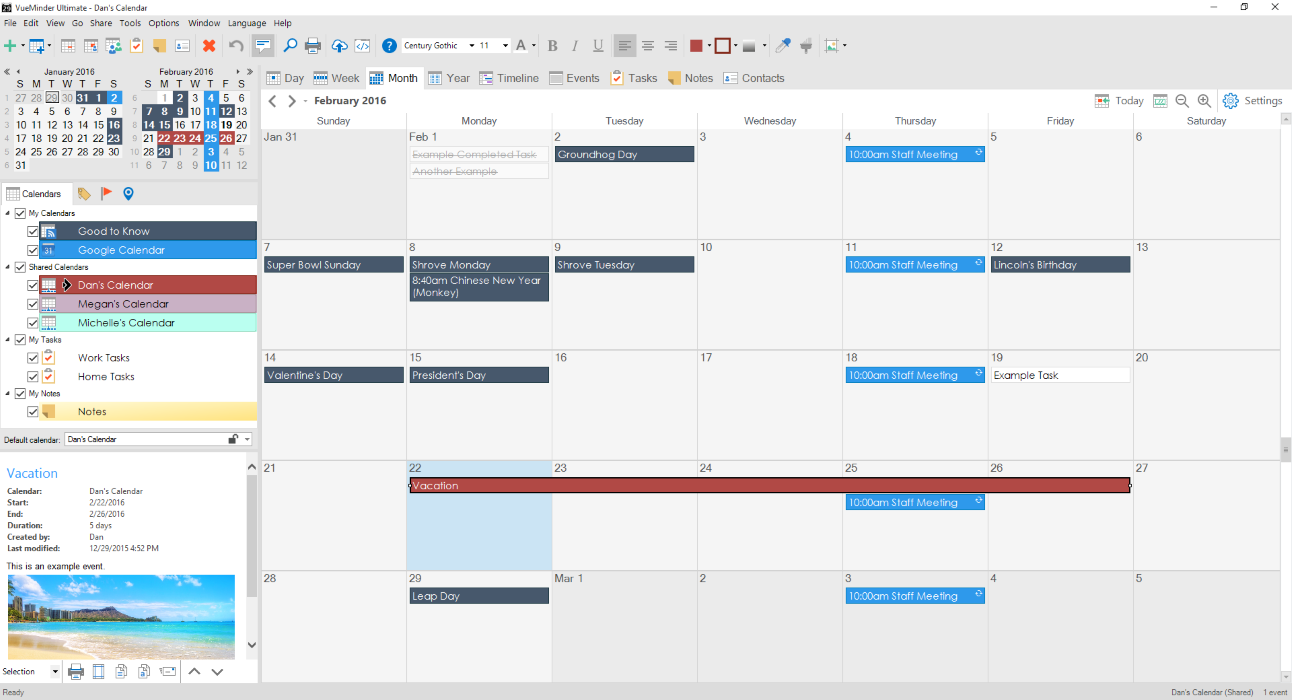Viewport: 1292px width, 700px height.
Task: Click the Print icon in the main toolbar
Action: 313,45
